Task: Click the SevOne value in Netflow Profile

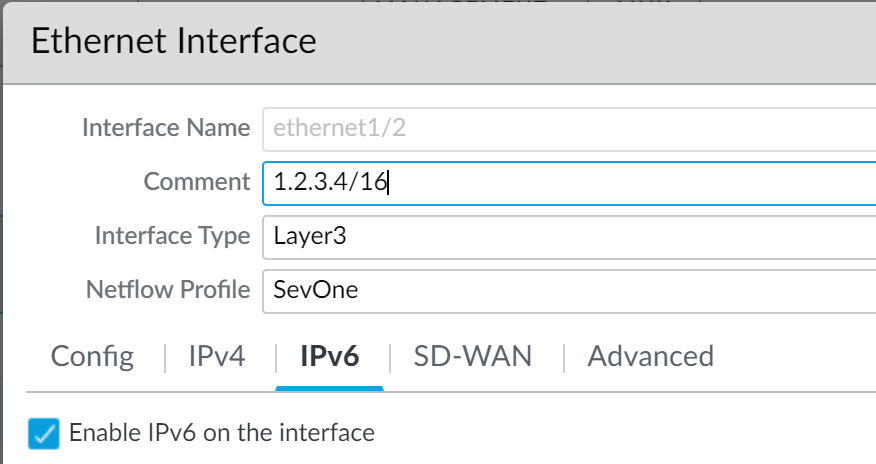Action: tap(316, 290)
